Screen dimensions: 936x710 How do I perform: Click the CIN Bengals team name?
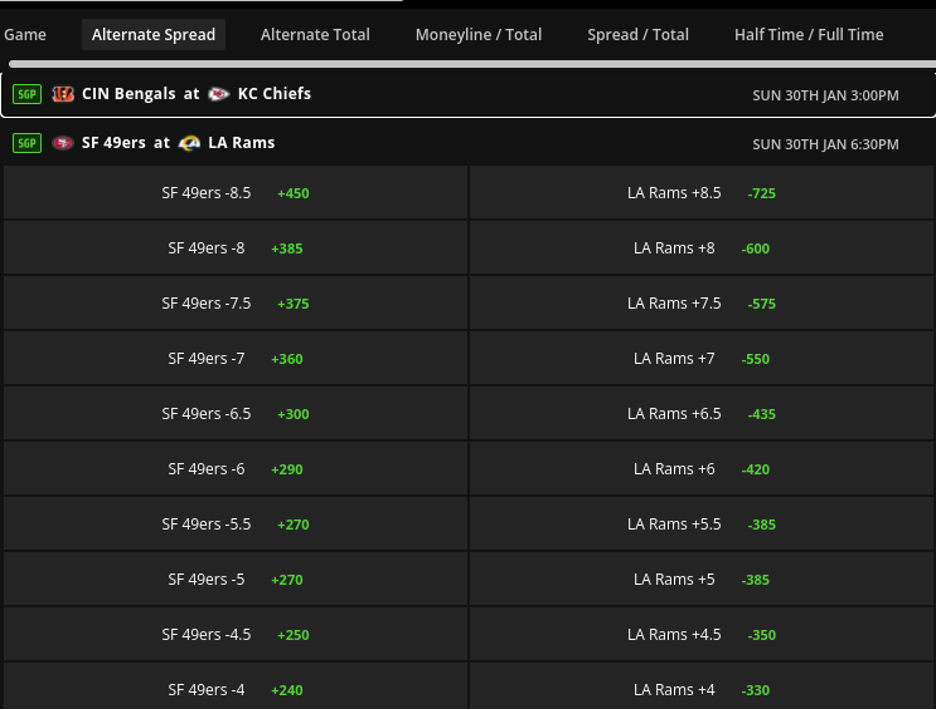tap(128, 94)
